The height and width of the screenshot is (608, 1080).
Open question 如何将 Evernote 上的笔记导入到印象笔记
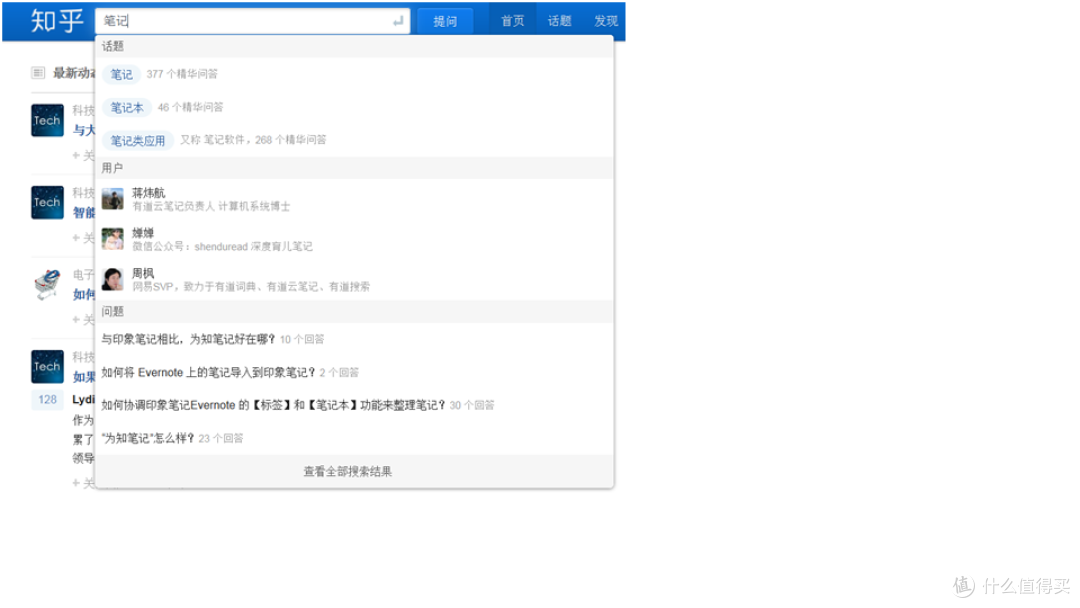[354, 372]
